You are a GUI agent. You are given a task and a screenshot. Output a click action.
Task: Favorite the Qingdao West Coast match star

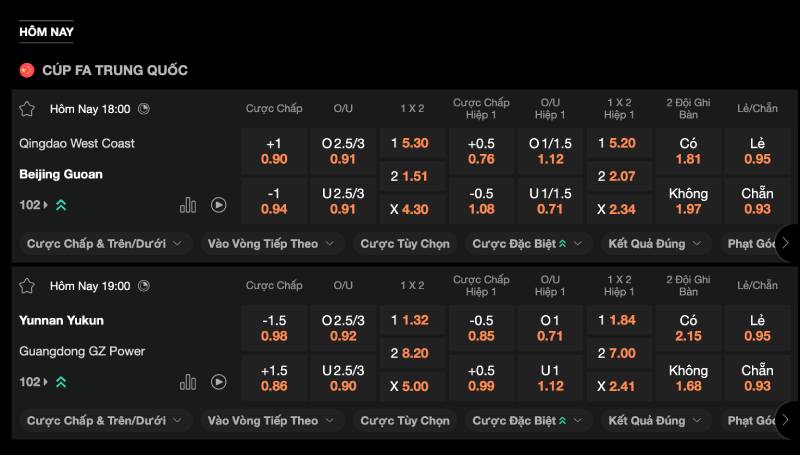click(27, 108)
